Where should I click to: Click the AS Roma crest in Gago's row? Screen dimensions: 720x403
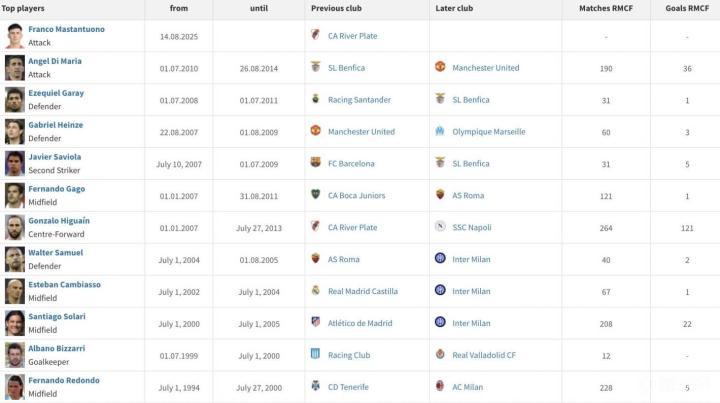440,196
